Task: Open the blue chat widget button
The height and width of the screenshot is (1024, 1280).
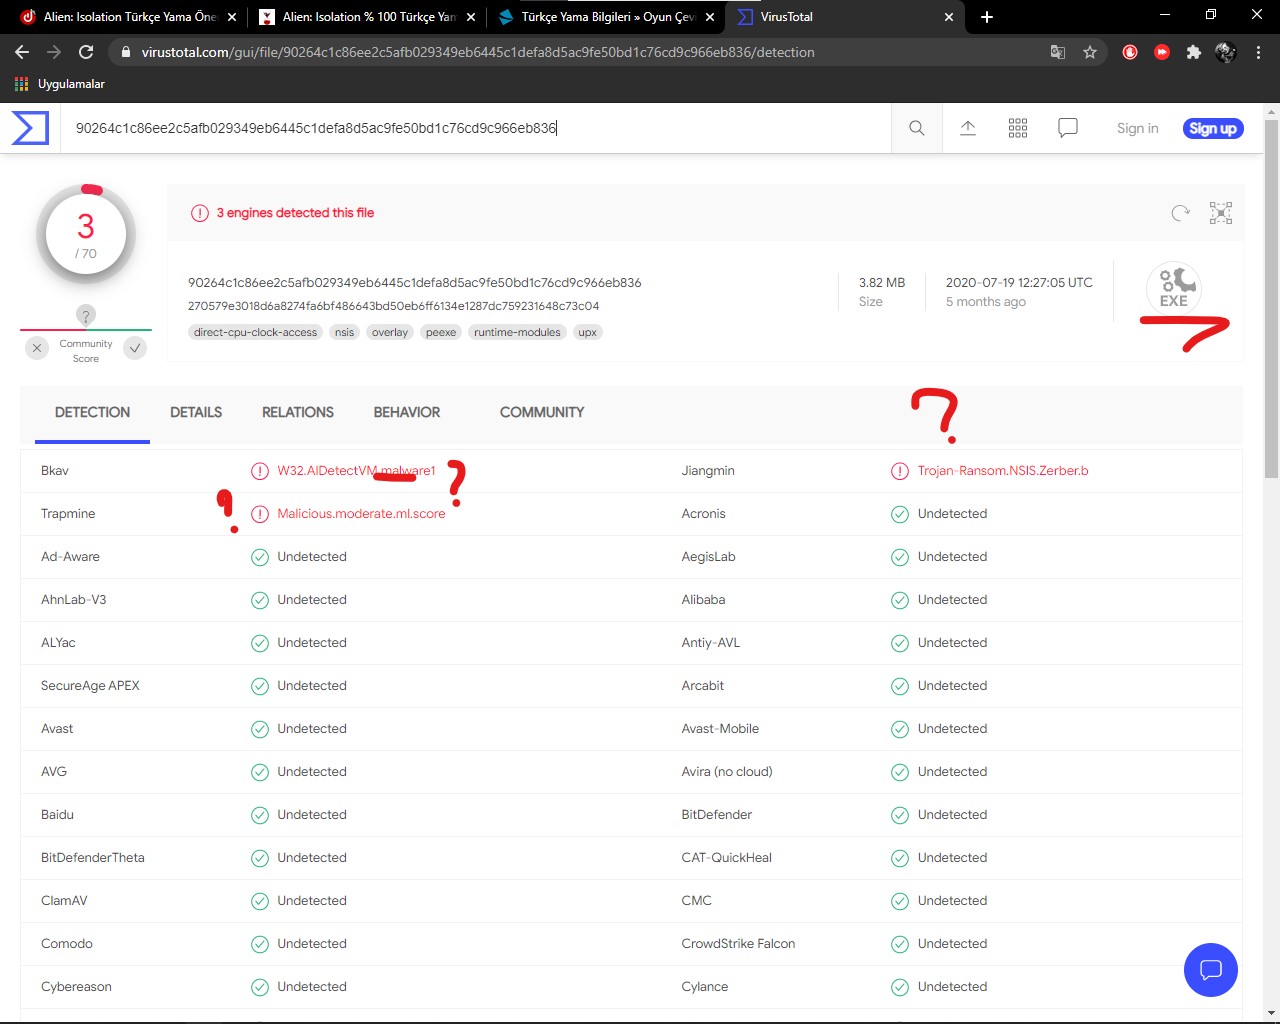Action: (x=1211, y=970)
